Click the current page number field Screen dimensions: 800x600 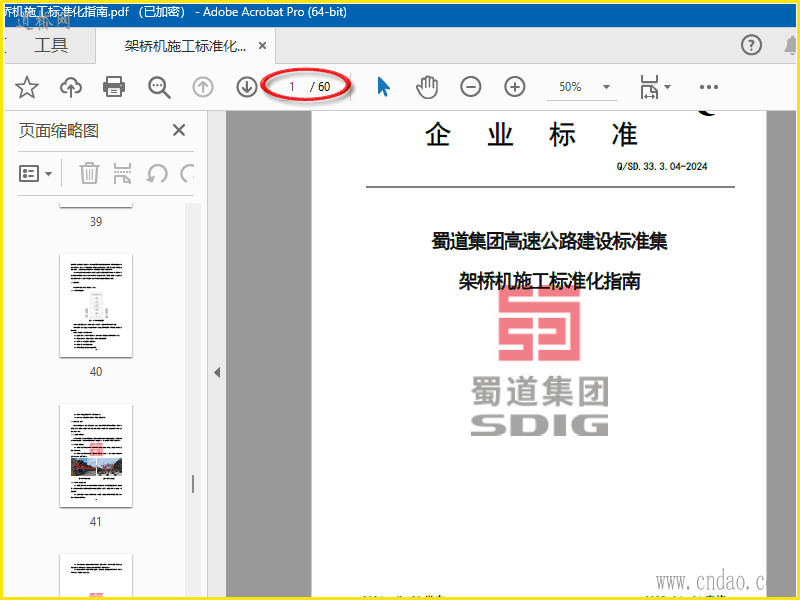(292, 87)
